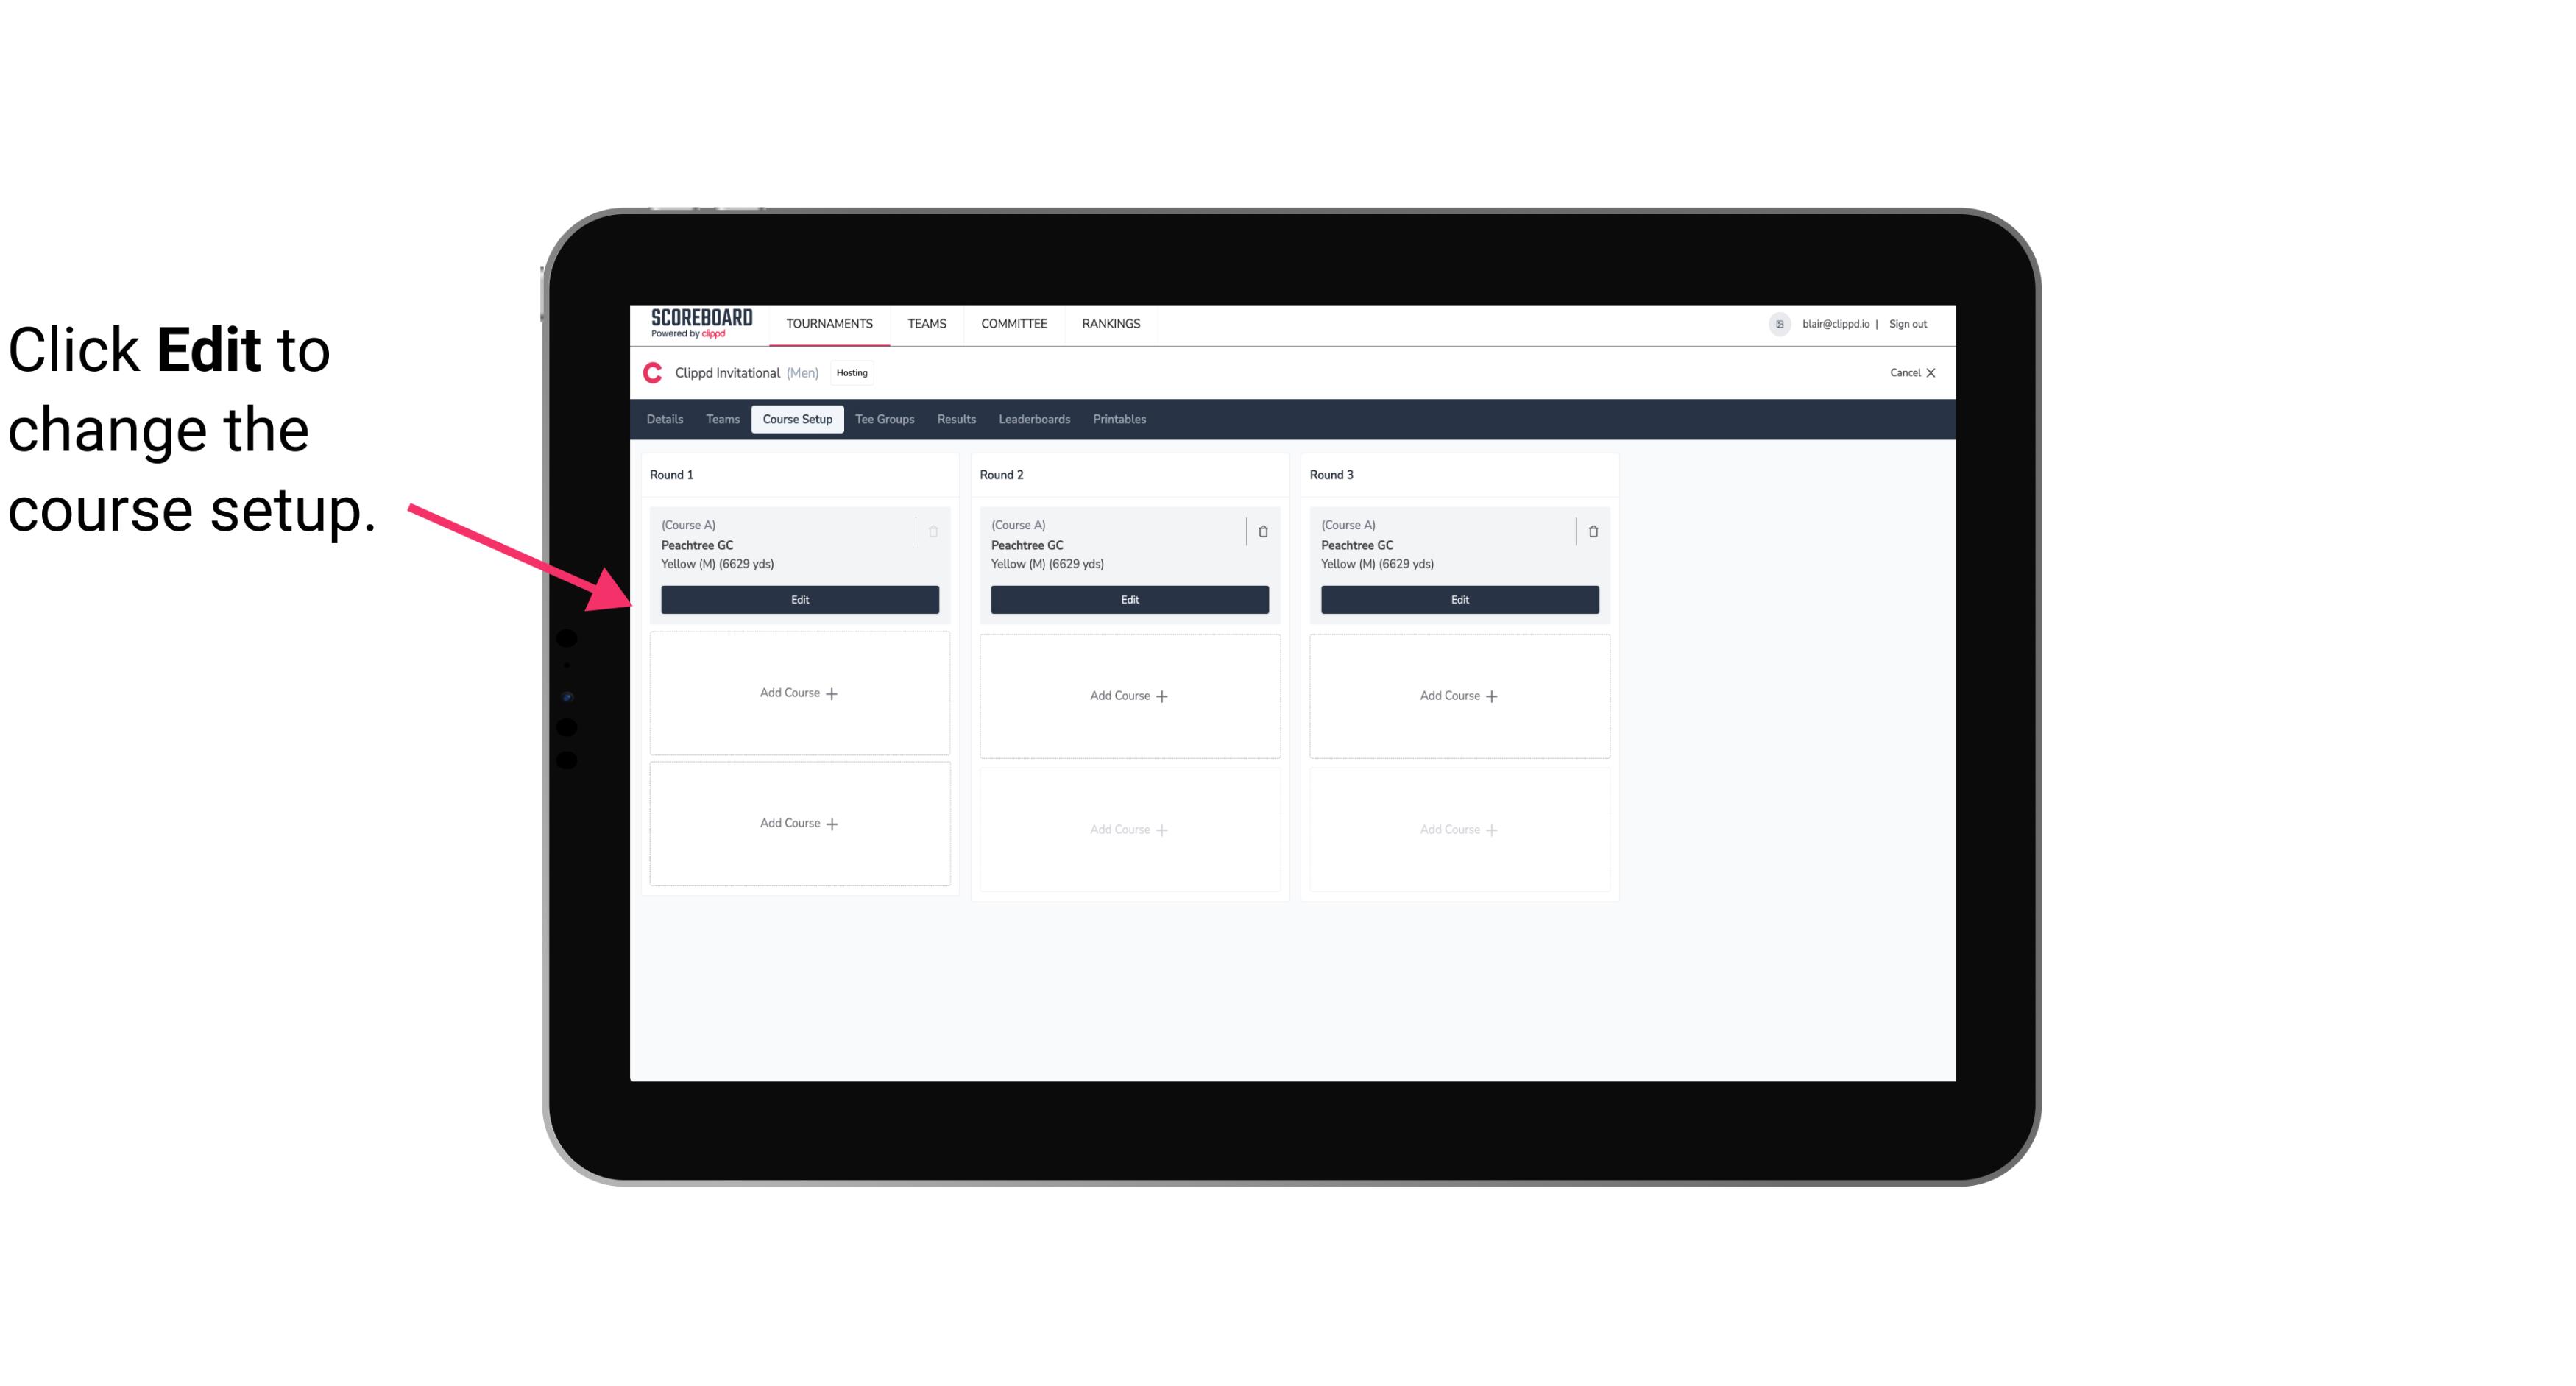Image resolution: width=2576 pixels, height=1386 pixels.
Task: Click the delete icon for Round 2 course
Action: point(1262,531)
